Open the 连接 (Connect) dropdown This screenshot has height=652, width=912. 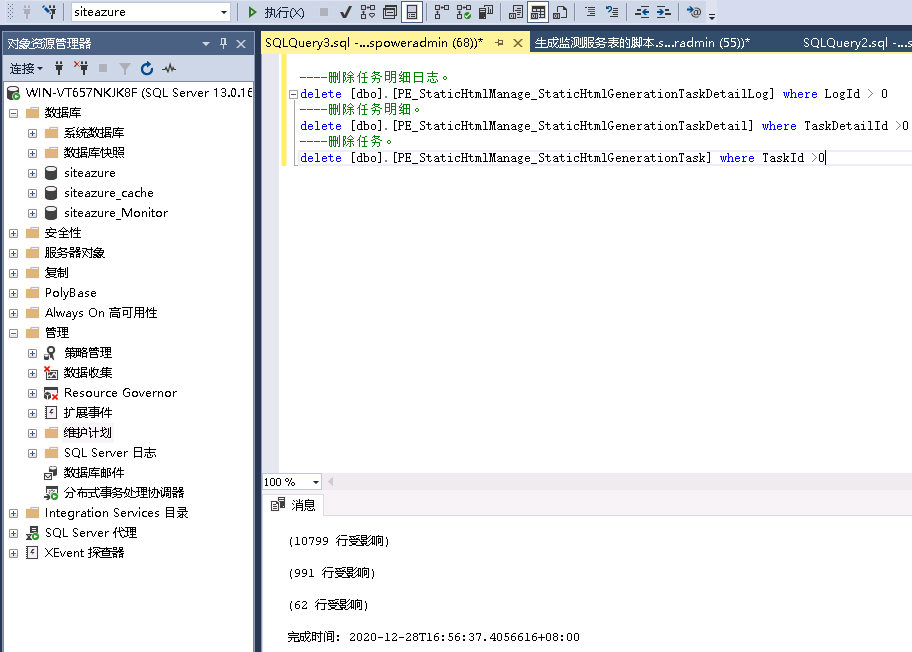pyautogui.click(x=26, y=68)
